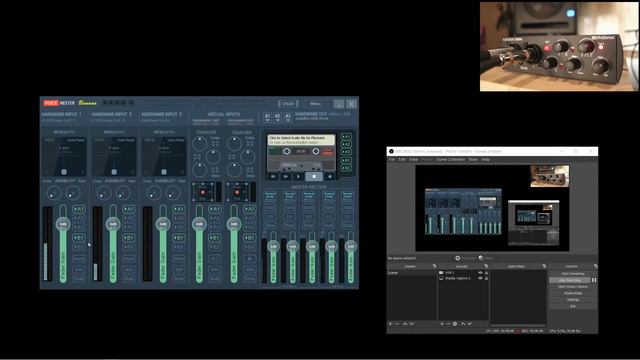Open the OBS Edit menu
This screenshot has width=640, height=360.
(402, 160)
